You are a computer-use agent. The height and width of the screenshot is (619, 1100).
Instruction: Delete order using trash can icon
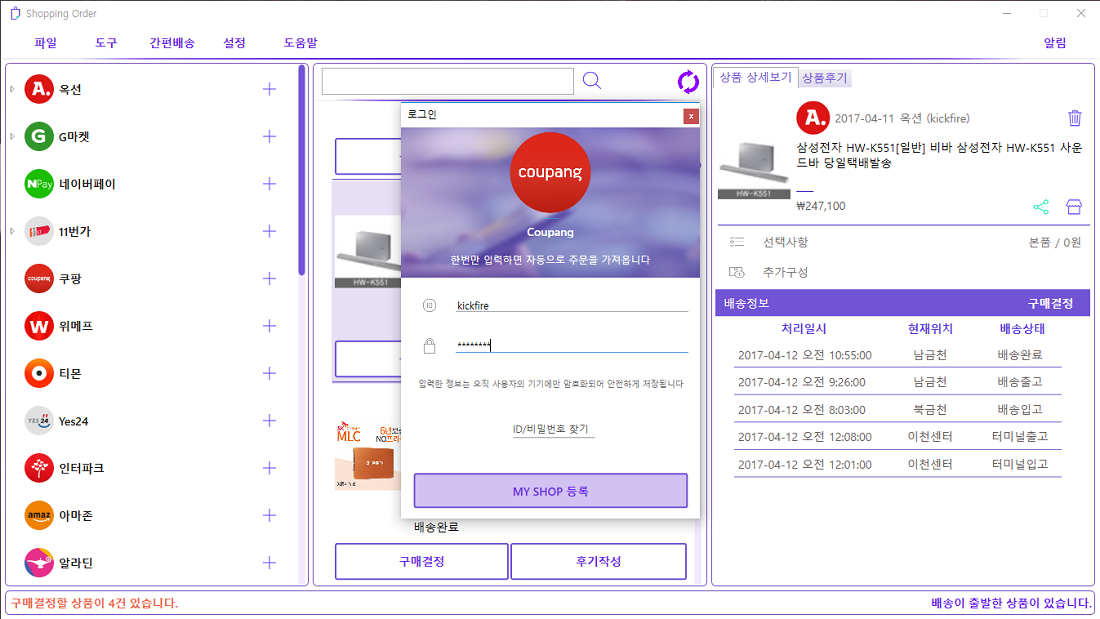pyautogui.click(x=1075, y=118)
